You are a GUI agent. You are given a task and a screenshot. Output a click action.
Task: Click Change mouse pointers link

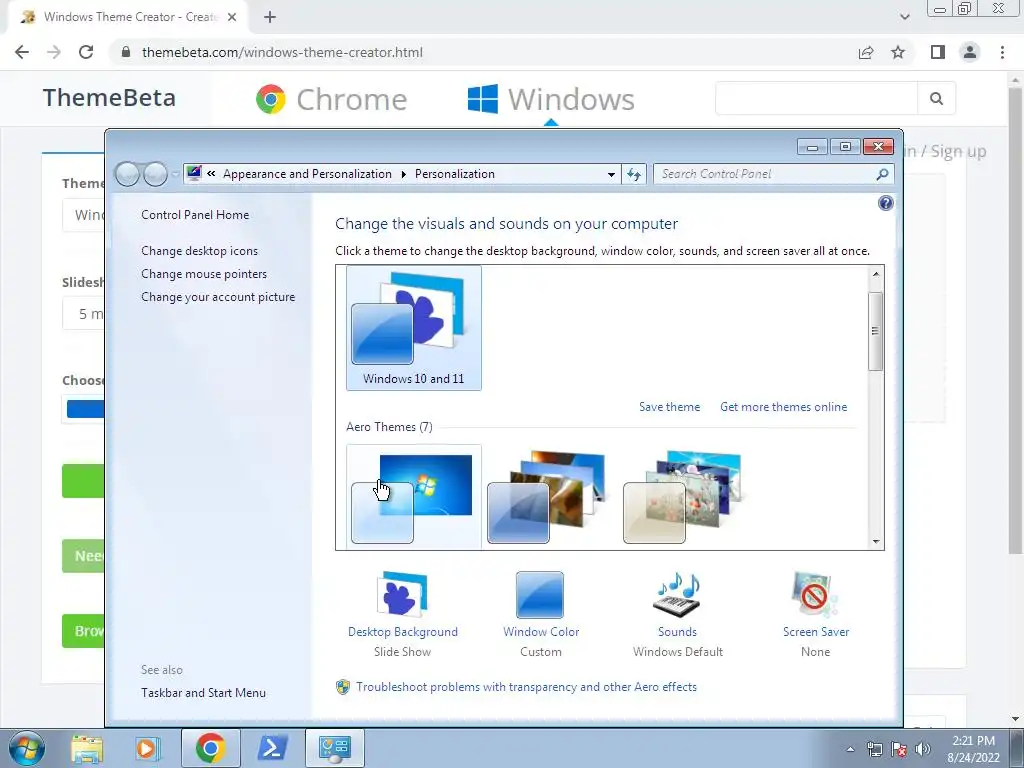(204, 274)
